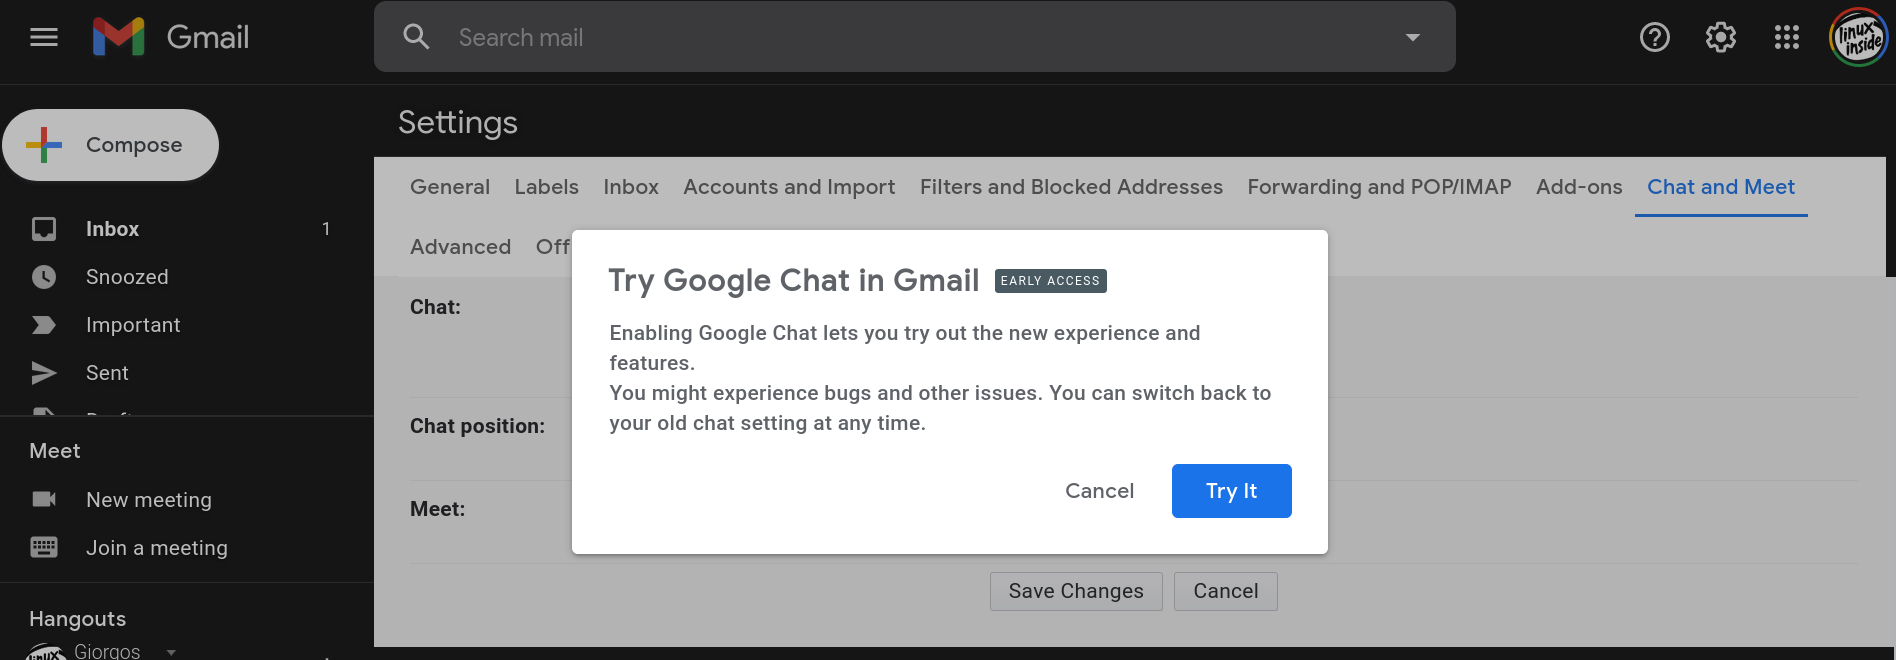Open the Settings gear icon
Screen dimensions: 1896x660
(1721, 37)
